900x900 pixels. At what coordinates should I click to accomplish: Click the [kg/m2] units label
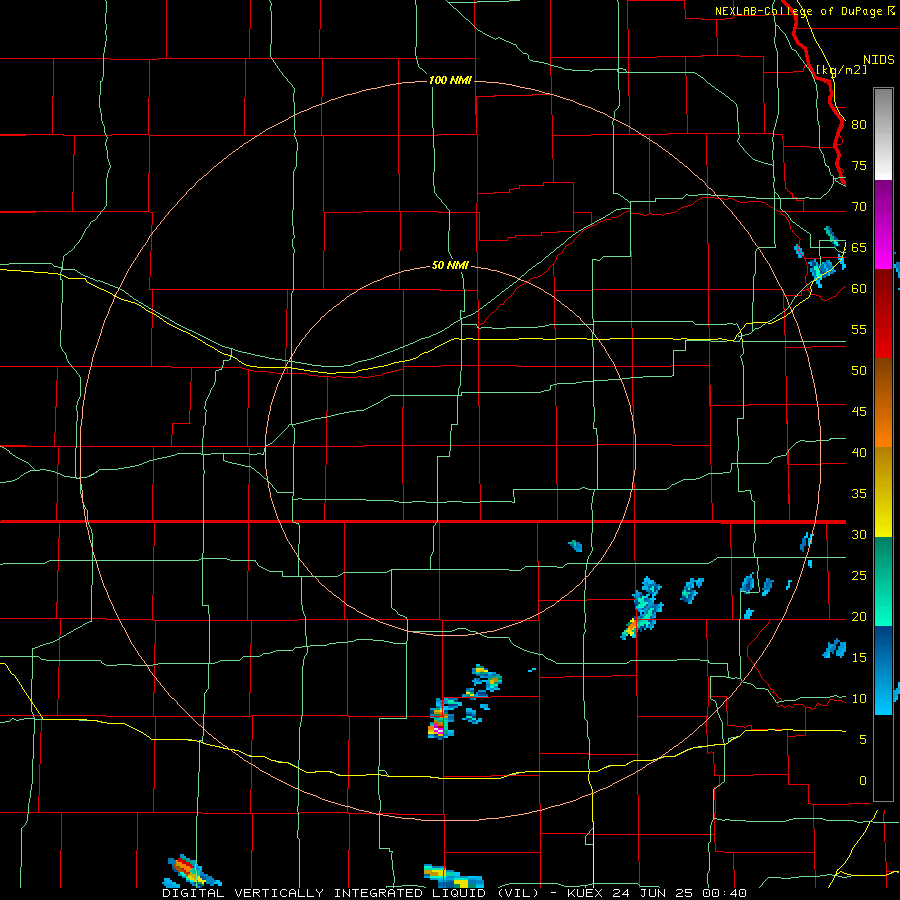pyautogui.click(x=841, y=70)
